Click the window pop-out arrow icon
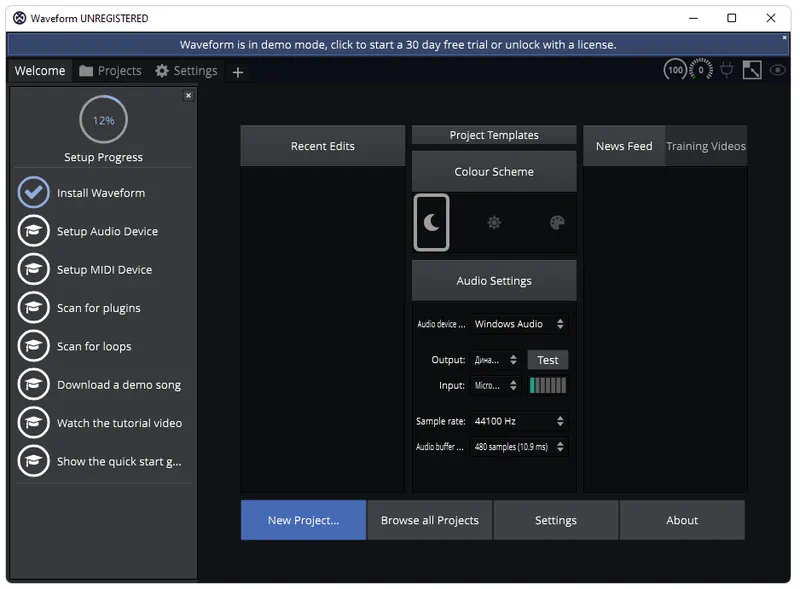Viewport: 800px width, 589px height. pyautogui.click(x=752, y=70)
